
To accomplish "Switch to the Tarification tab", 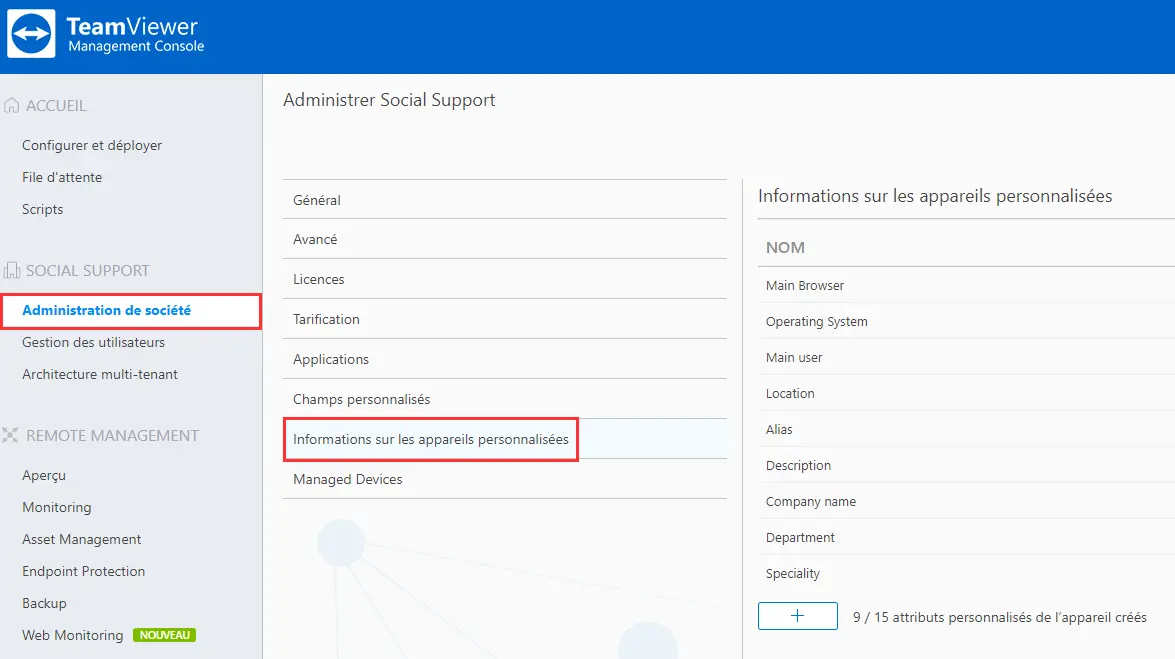I will tap(505, 319).
